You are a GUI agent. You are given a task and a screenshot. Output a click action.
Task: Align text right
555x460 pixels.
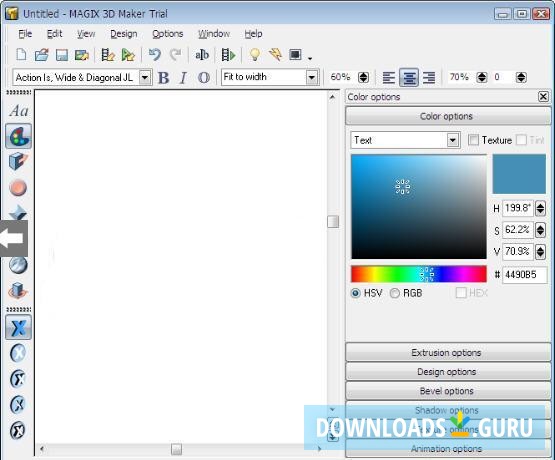point(429,77)
